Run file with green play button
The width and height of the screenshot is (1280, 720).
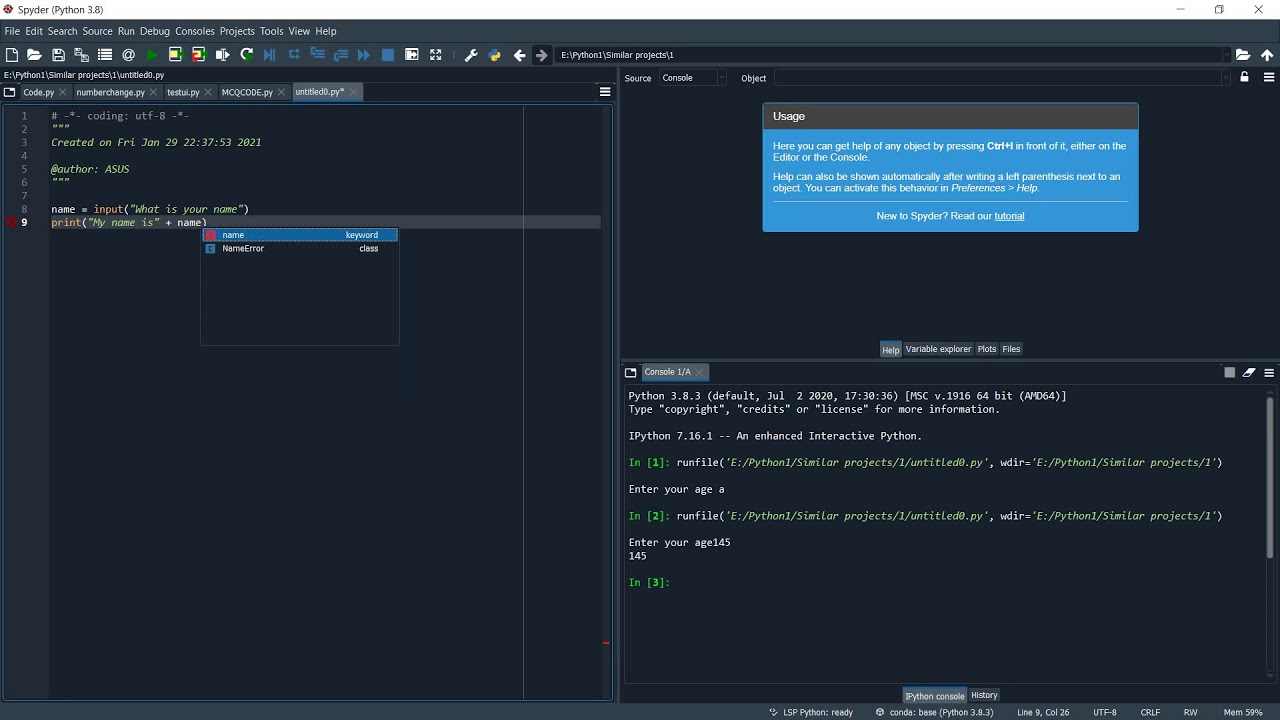152,55
